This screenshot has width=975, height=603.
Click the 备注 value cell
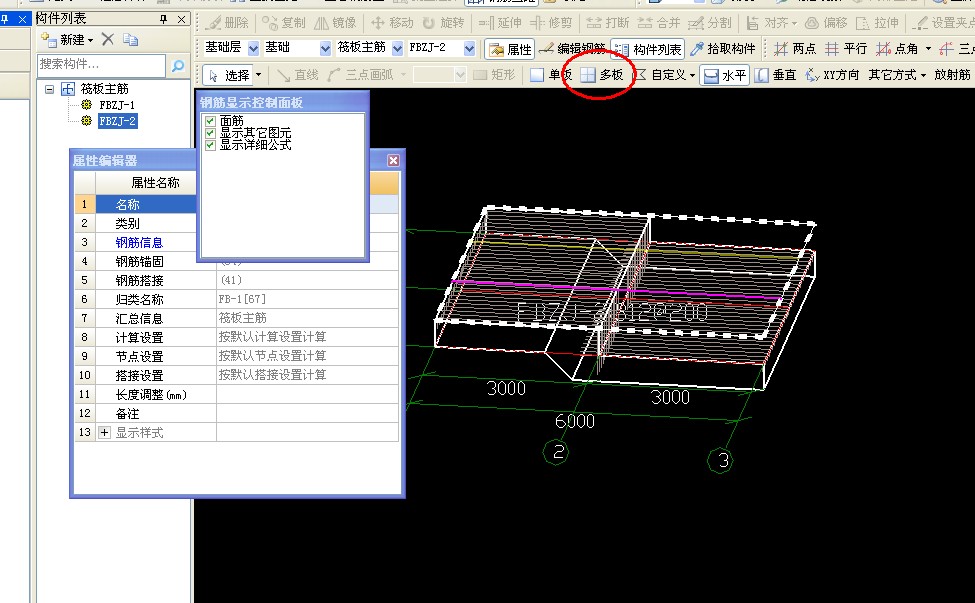click(x=307, y=413)
